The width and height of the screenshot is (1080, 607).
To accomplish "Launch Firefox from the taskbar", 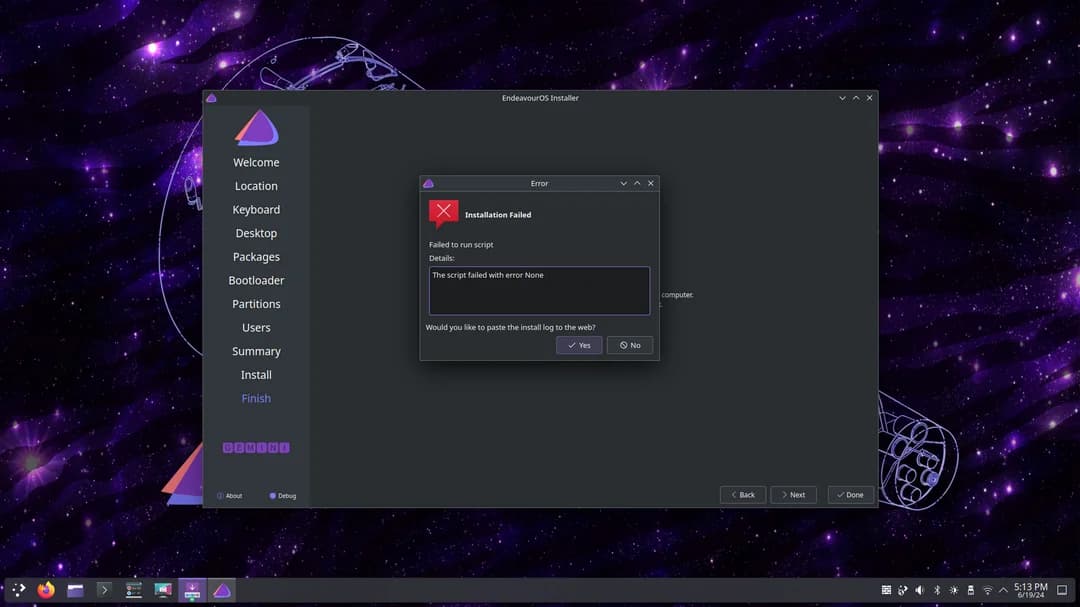I will (x=45, y=589).
